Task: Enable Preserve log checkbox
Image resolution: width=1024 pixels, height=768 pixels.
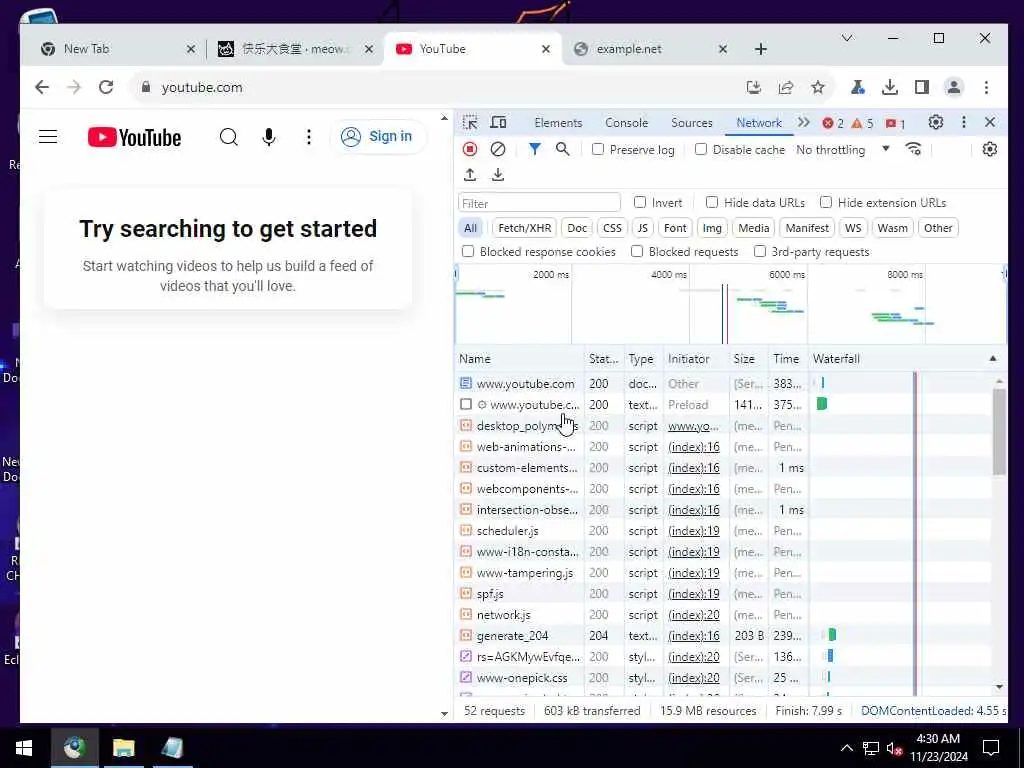Action: tap(598, 149)
